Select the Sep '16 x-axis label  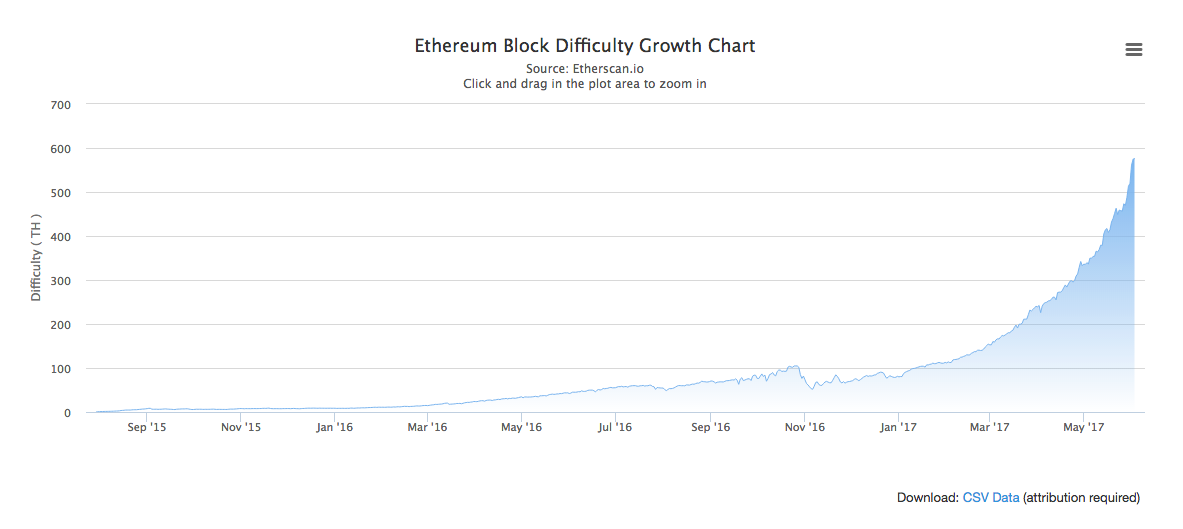click(x=711, y=428)
